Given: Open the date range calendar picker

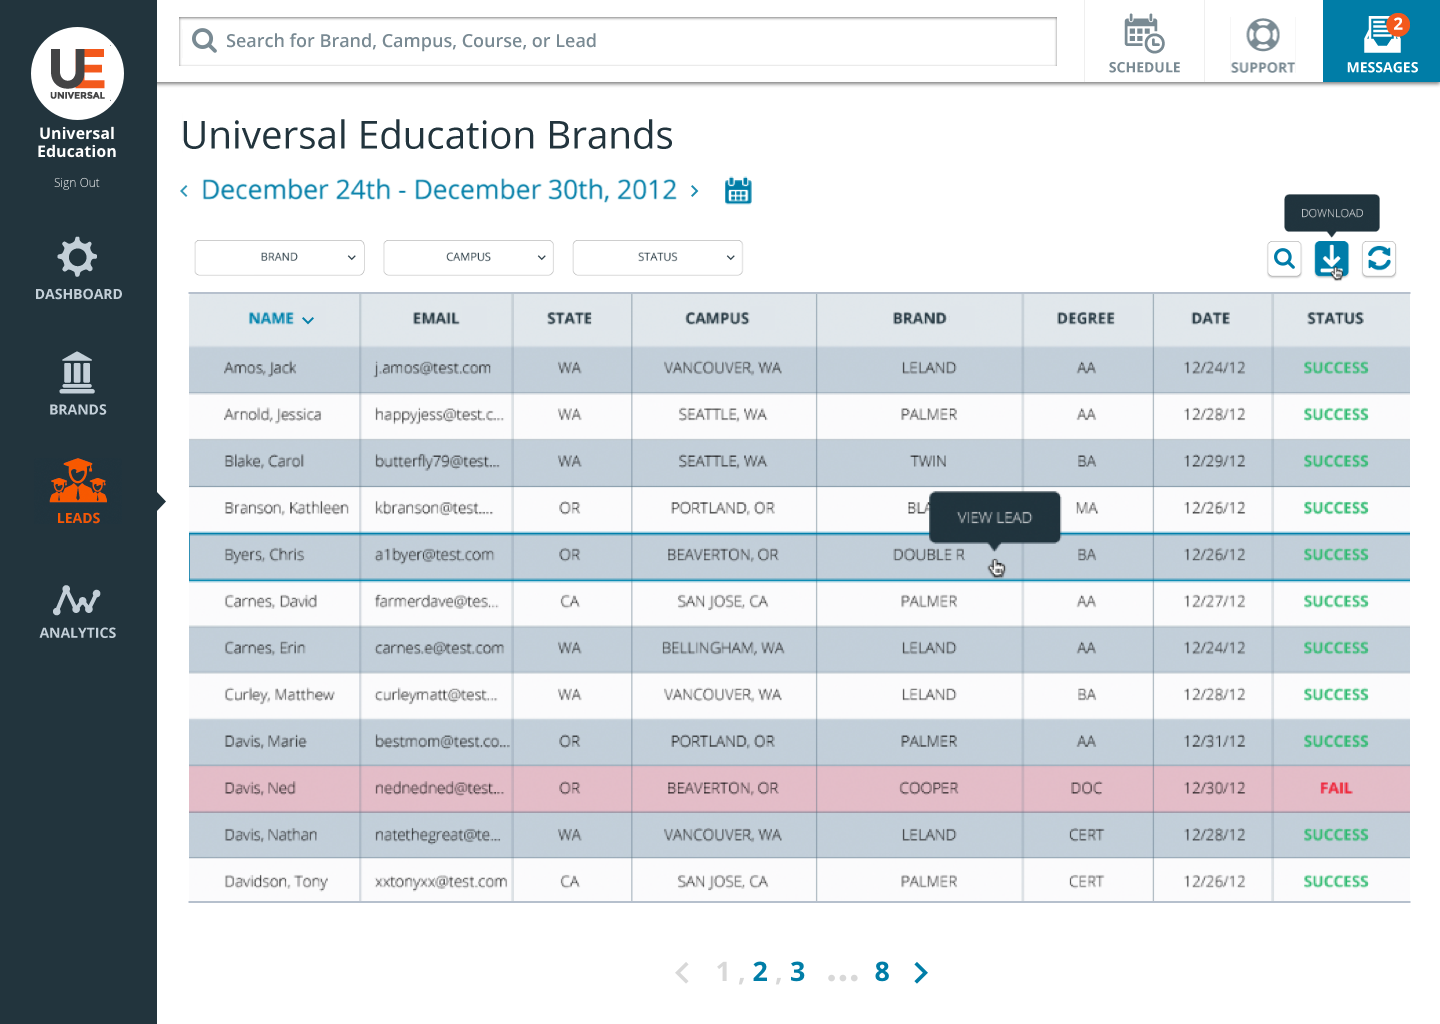Looking at the screenshot, I should (x=738, y=190).
